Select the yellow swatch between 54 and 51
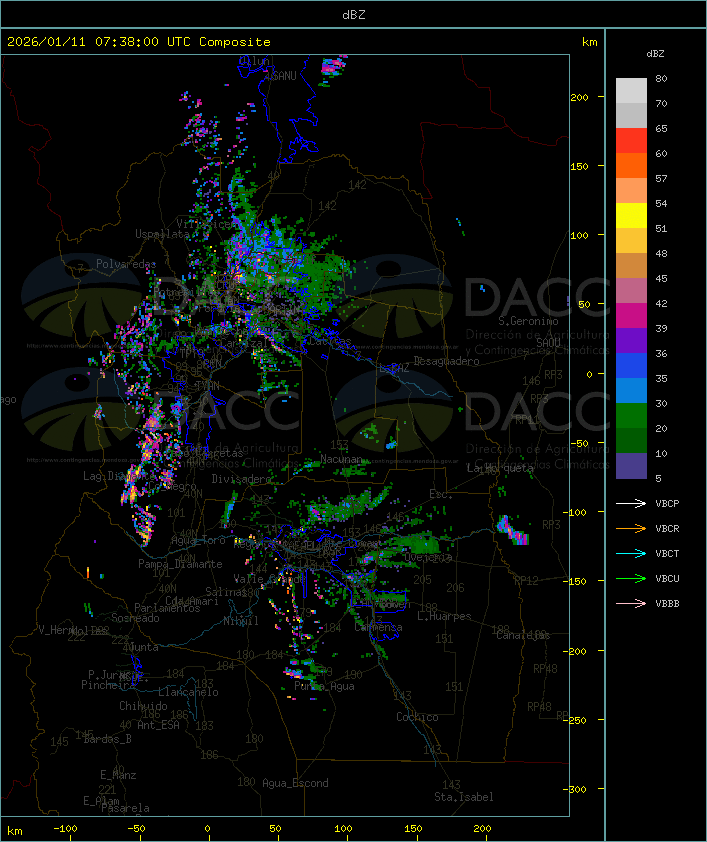 631,215
